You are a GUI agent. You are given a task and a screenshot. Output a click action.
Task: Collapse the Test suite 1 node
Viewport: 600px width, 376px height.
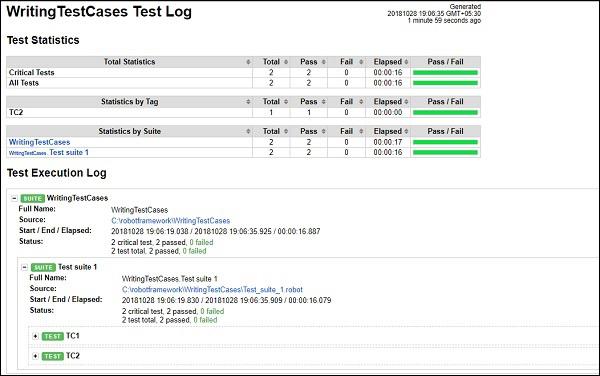tap(24, 267)
